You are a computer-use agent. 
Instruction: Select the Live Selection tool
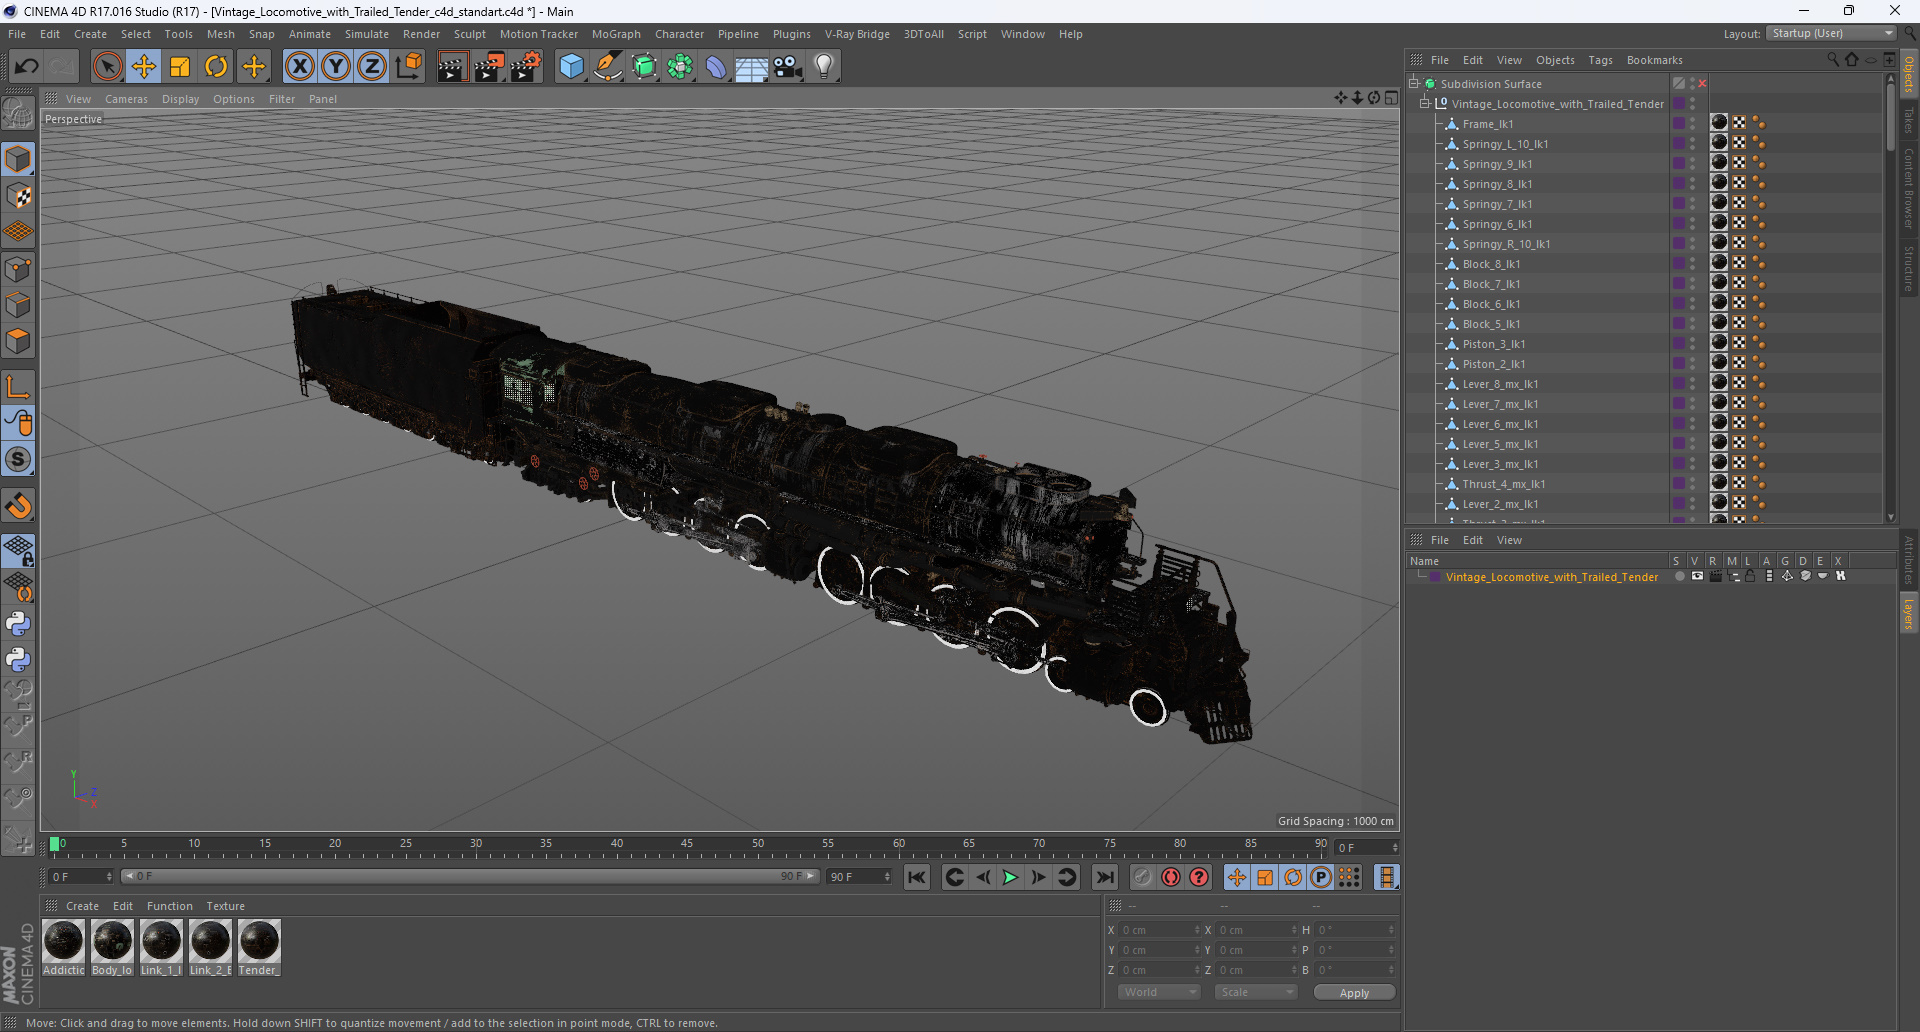click(x=107, y=67)
